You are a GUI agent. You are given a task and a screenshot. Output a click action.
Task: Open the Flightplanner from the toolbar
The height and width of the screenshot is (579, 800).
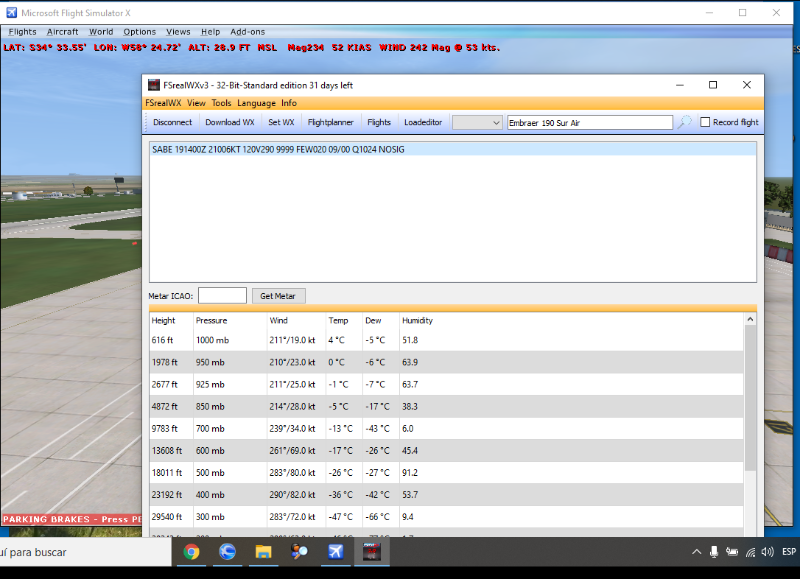[x=331, y=122]
